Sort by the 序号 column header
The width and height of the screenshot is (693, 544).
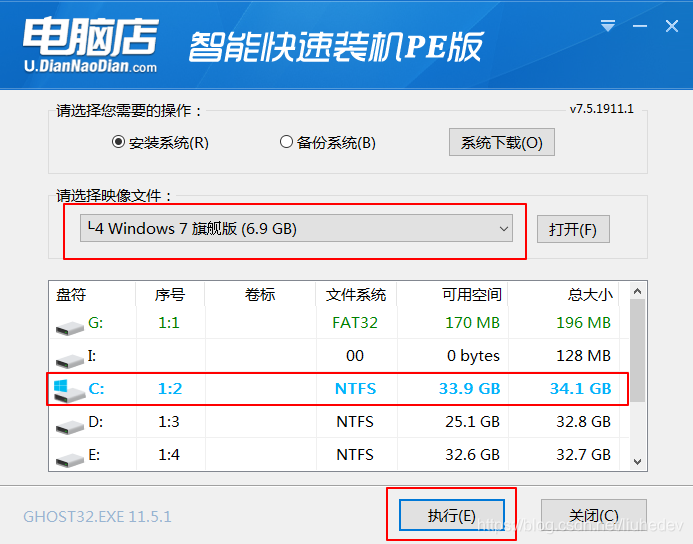tap(170, 294)
